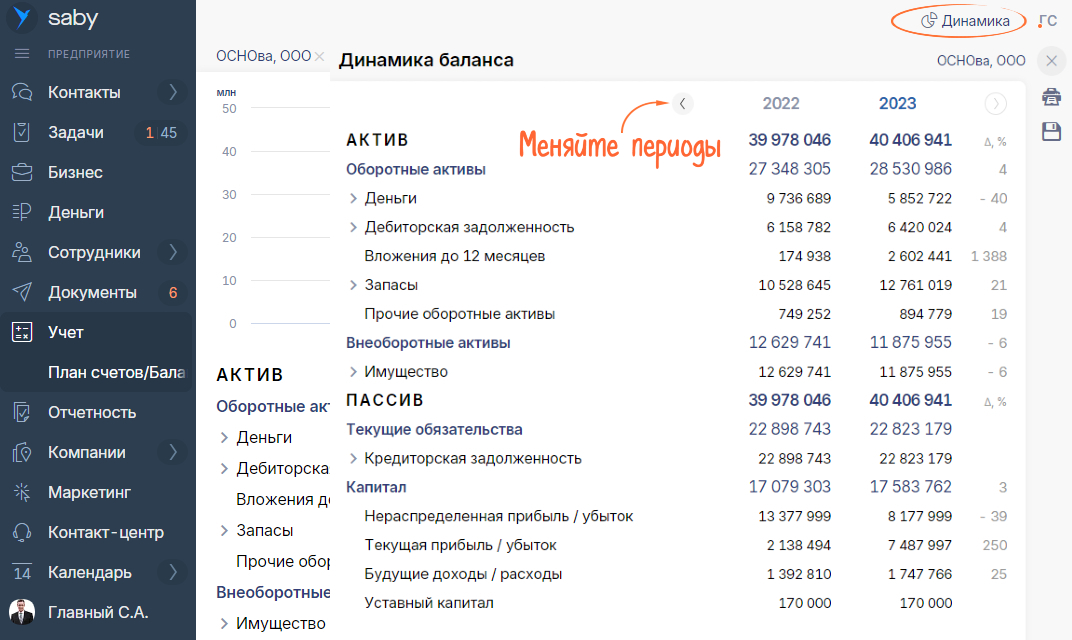Screen dimensions: 1072x640
Task: Go to Деньги in sidebar
Action: 75,212
